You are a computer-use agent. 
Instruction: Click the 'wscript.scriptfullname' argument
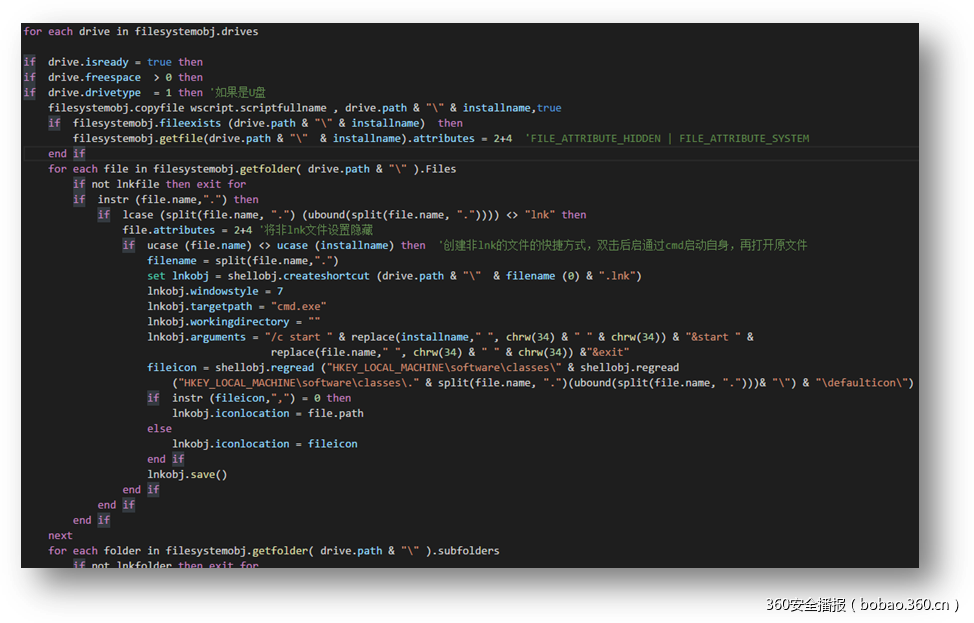coord(258,108)
